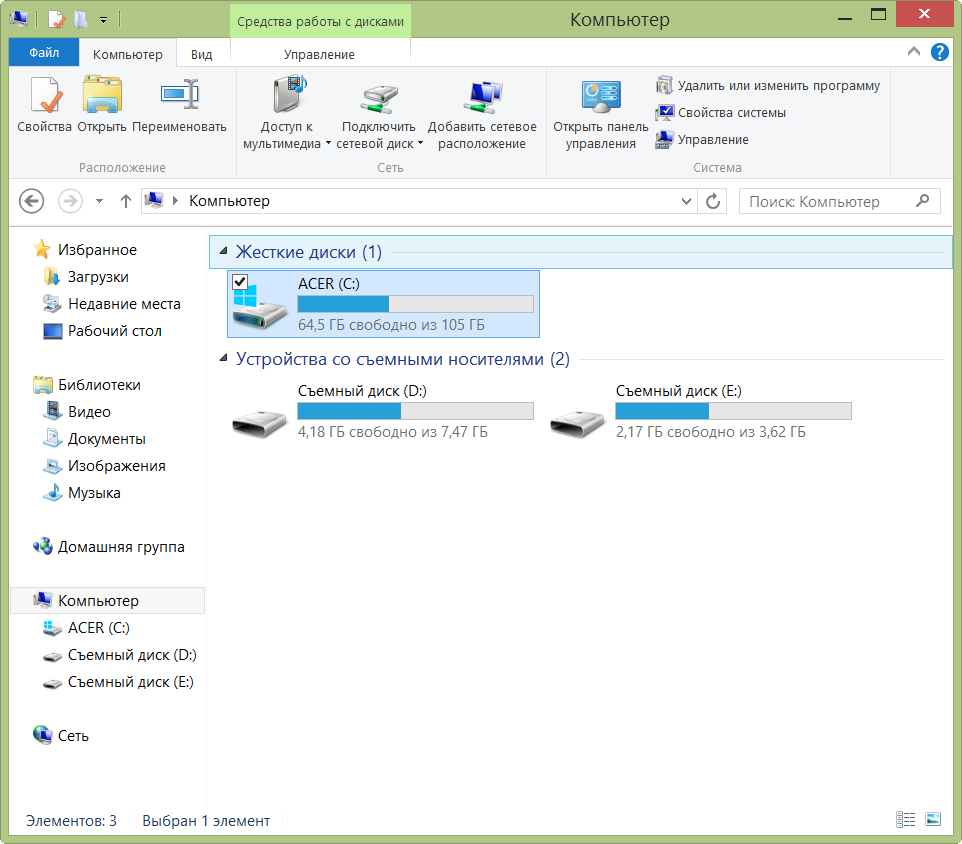Click the Поиск: Компьютер search field
The width and height of the screenshot is (962, 844).
click(x=840, y=201)
